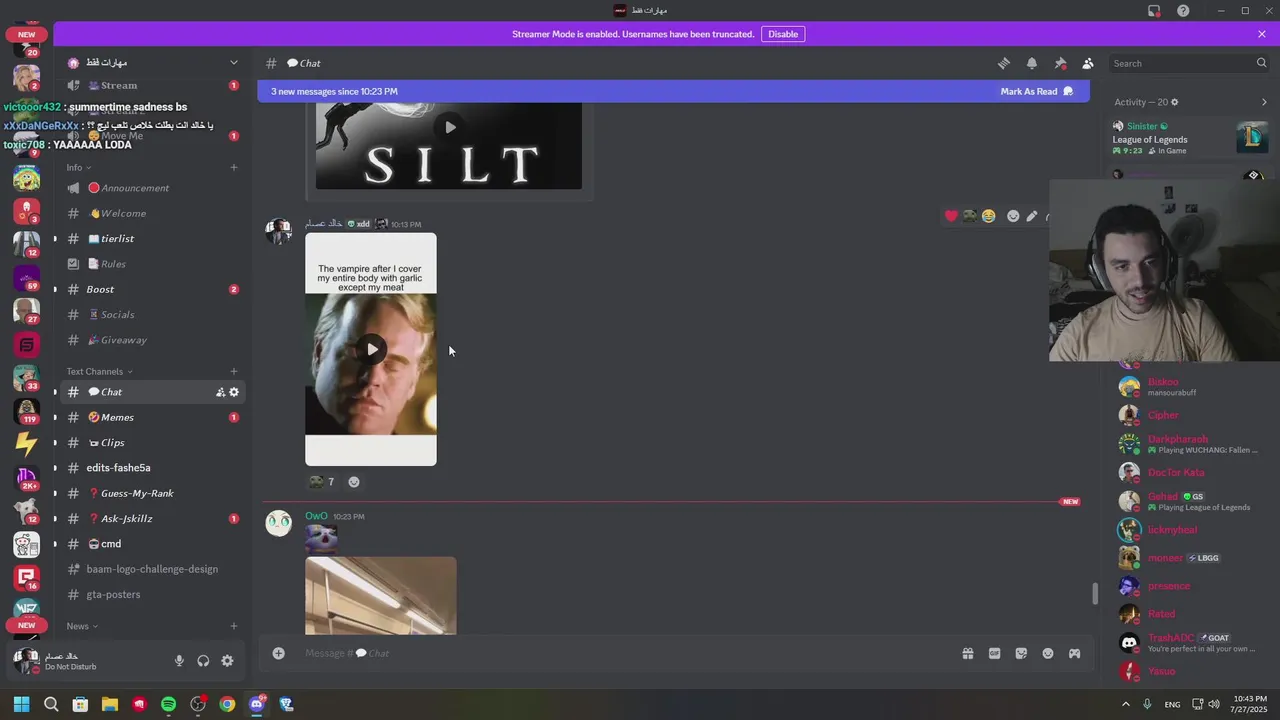Viewport: 1280px width, 720px height.
Task: Open the tierlist channel
Action: pos(152,238)
